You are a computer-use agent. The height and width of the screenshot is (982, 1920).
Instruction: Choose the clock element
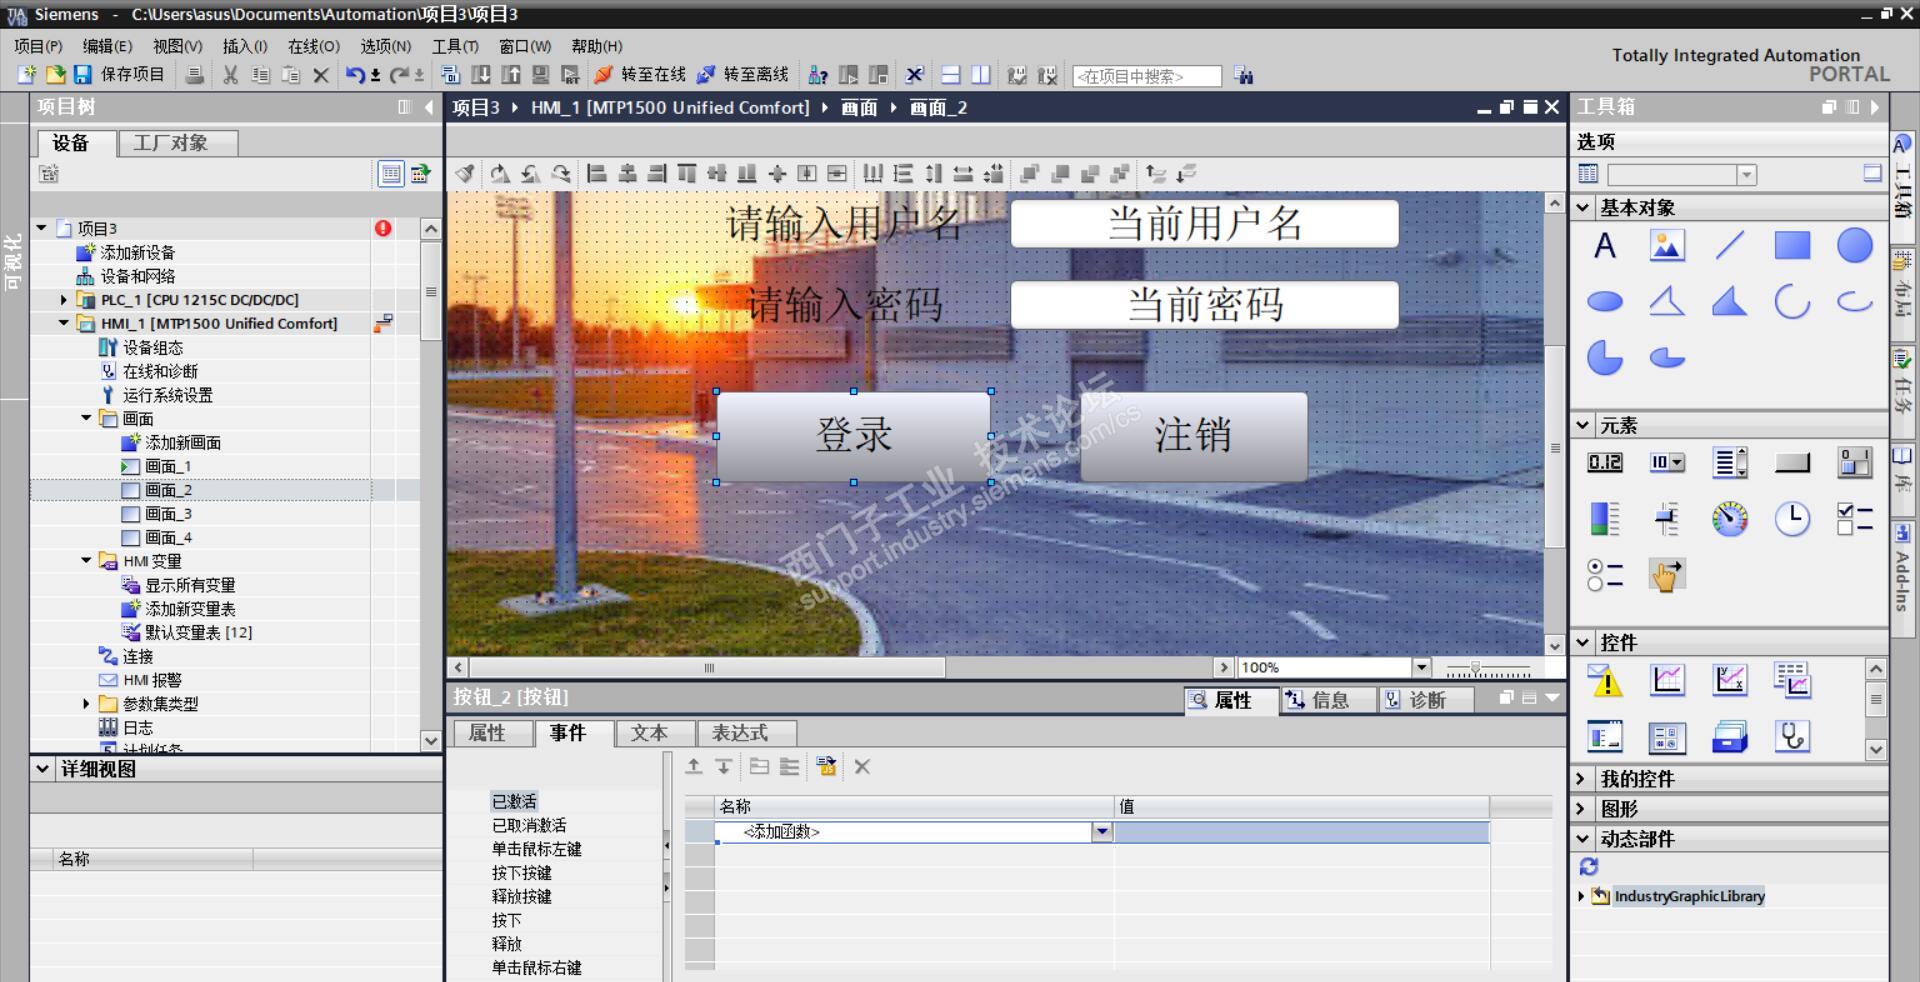[x=1792, y=519]
